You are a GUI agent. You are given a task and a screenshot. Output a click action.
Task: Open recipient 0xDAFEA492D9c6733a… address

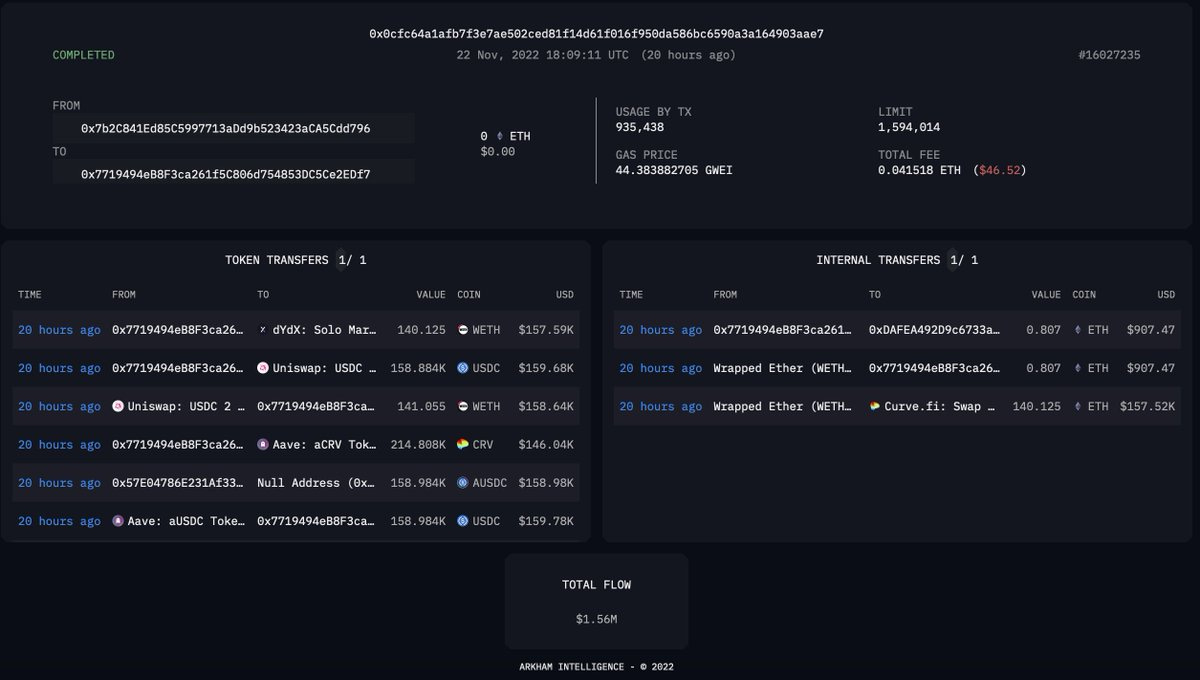(933, 330)
